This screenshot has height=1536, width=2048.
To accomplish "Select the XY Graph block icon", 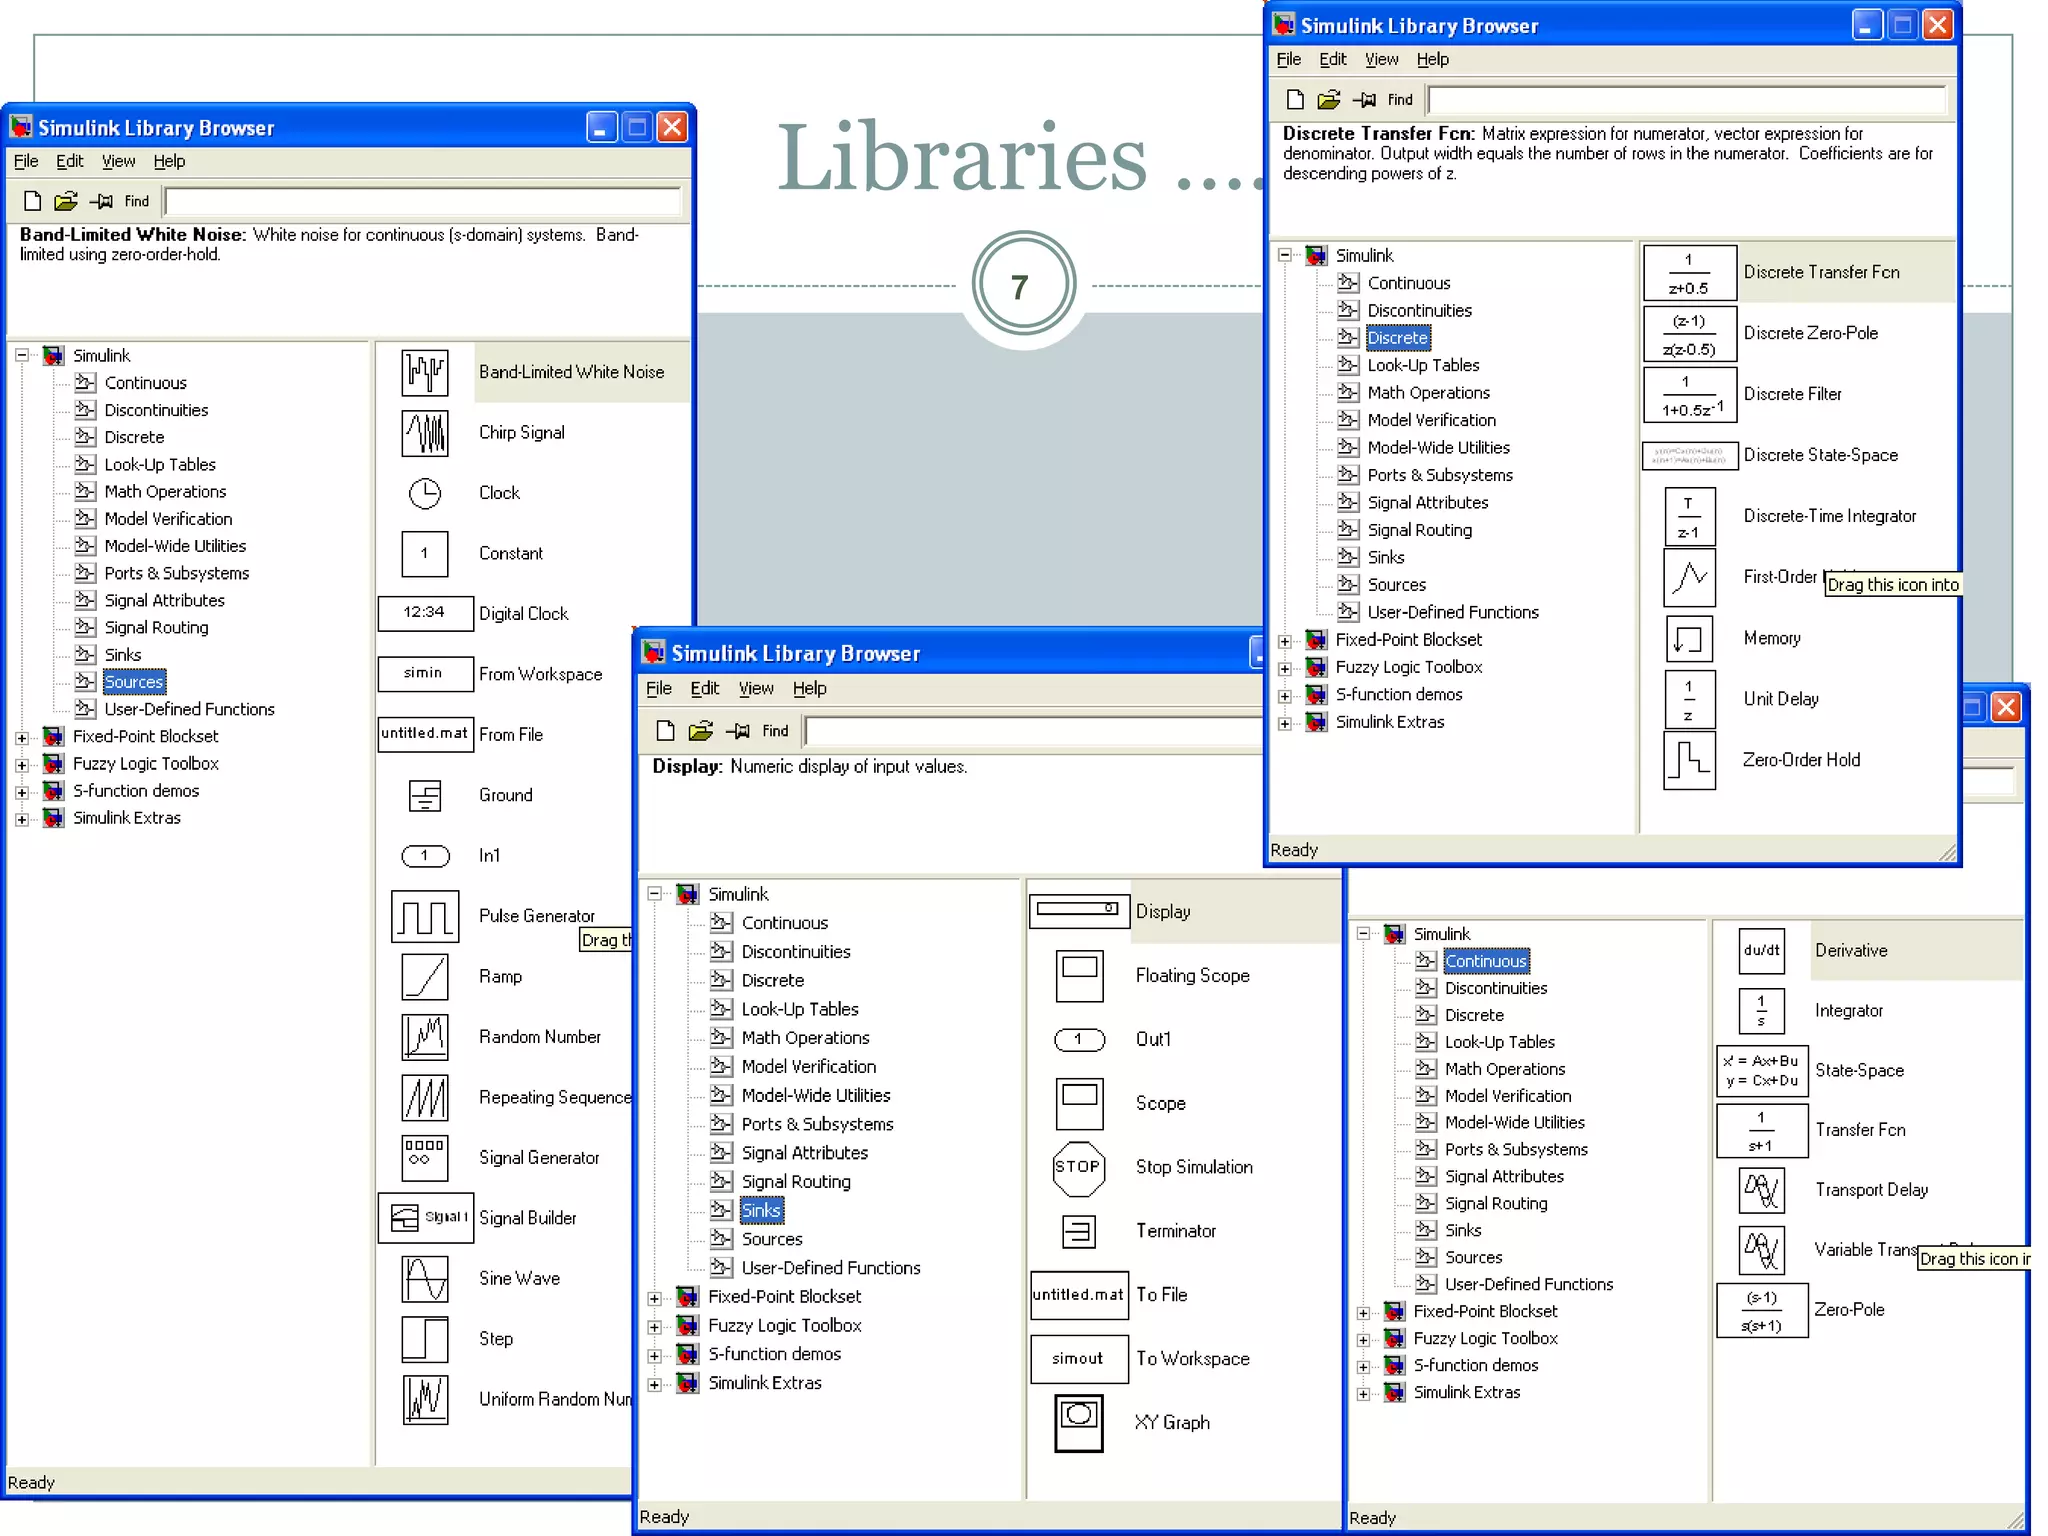I will click(1078, 1422).
